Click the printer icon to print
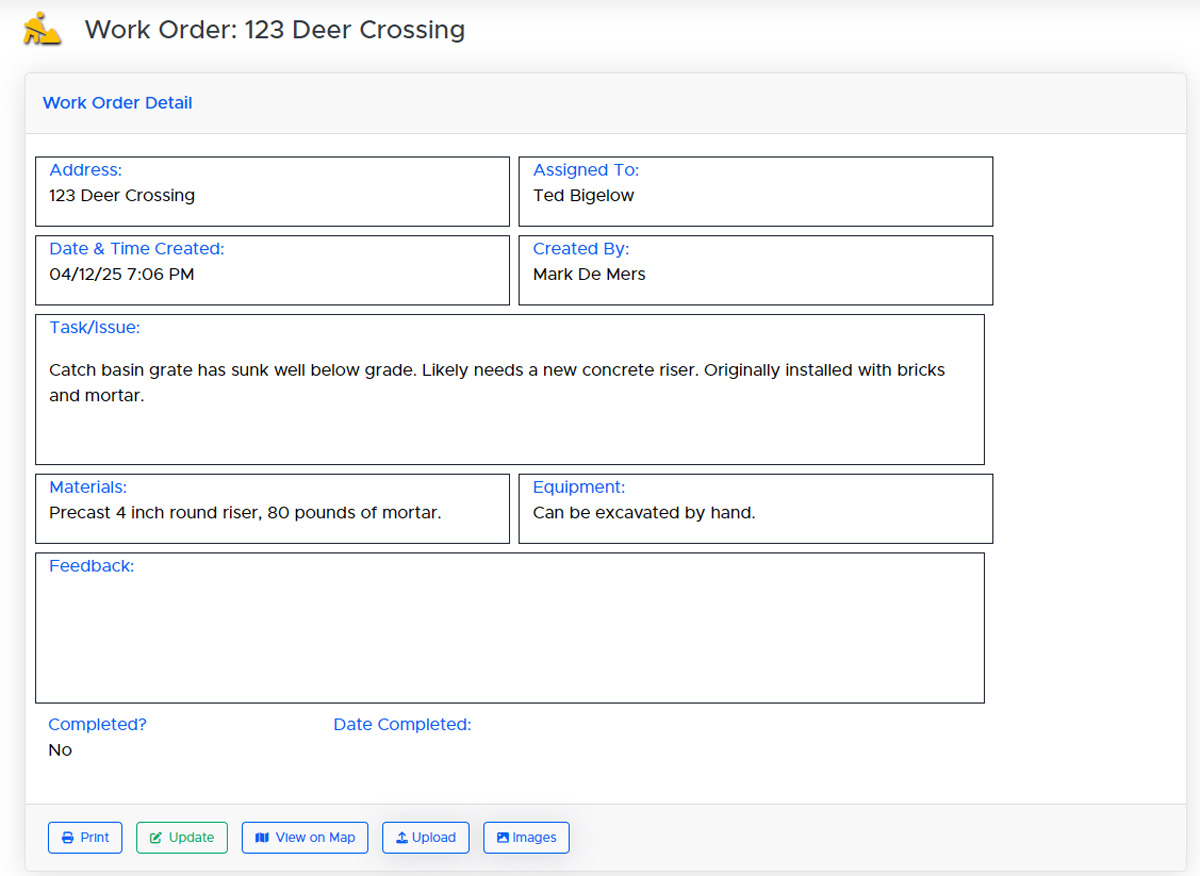Image resolution: width=1200 pixels, height=876 pixels. tap(67, 838)
